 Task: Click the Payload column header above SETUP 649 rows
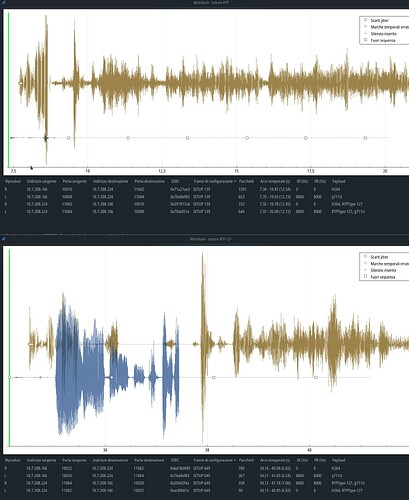pos(339,460)
